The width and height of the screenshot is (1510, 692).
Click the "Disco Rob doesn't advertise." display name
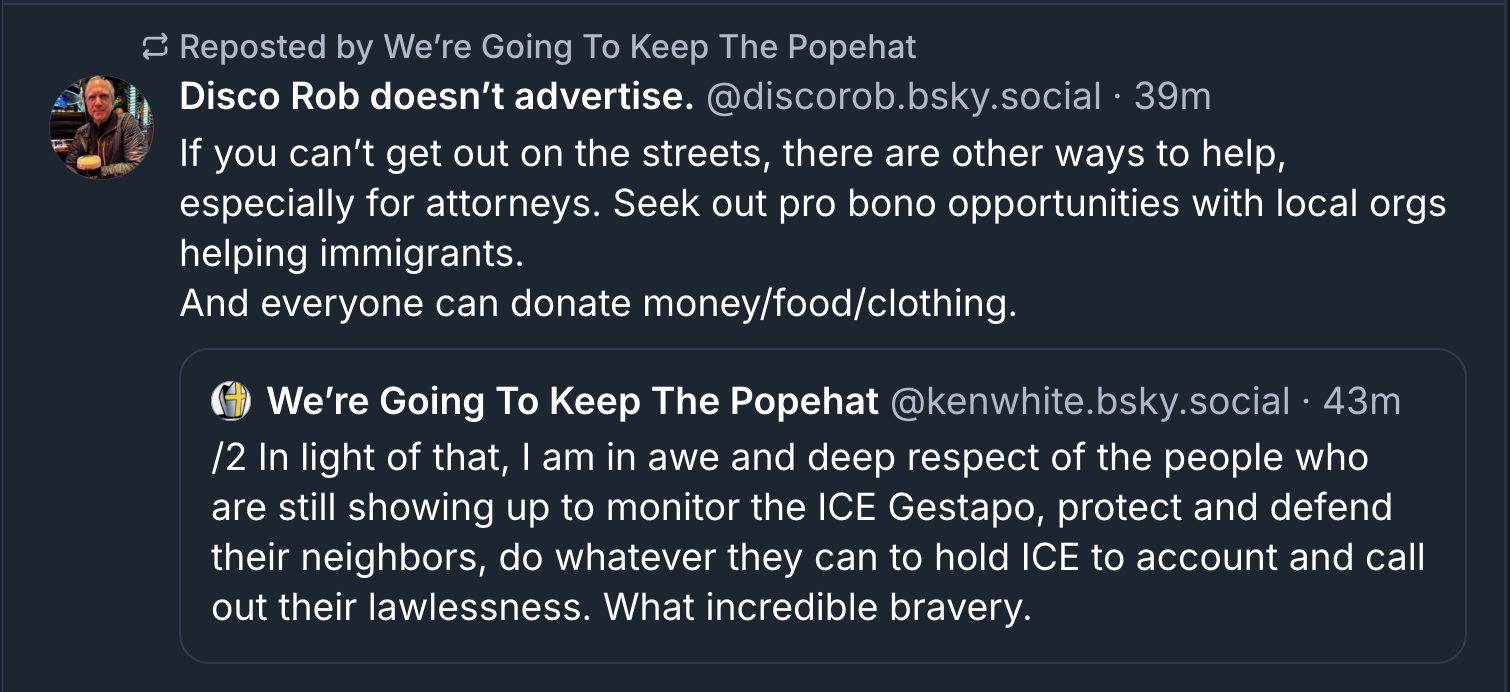tap(436, 97)
